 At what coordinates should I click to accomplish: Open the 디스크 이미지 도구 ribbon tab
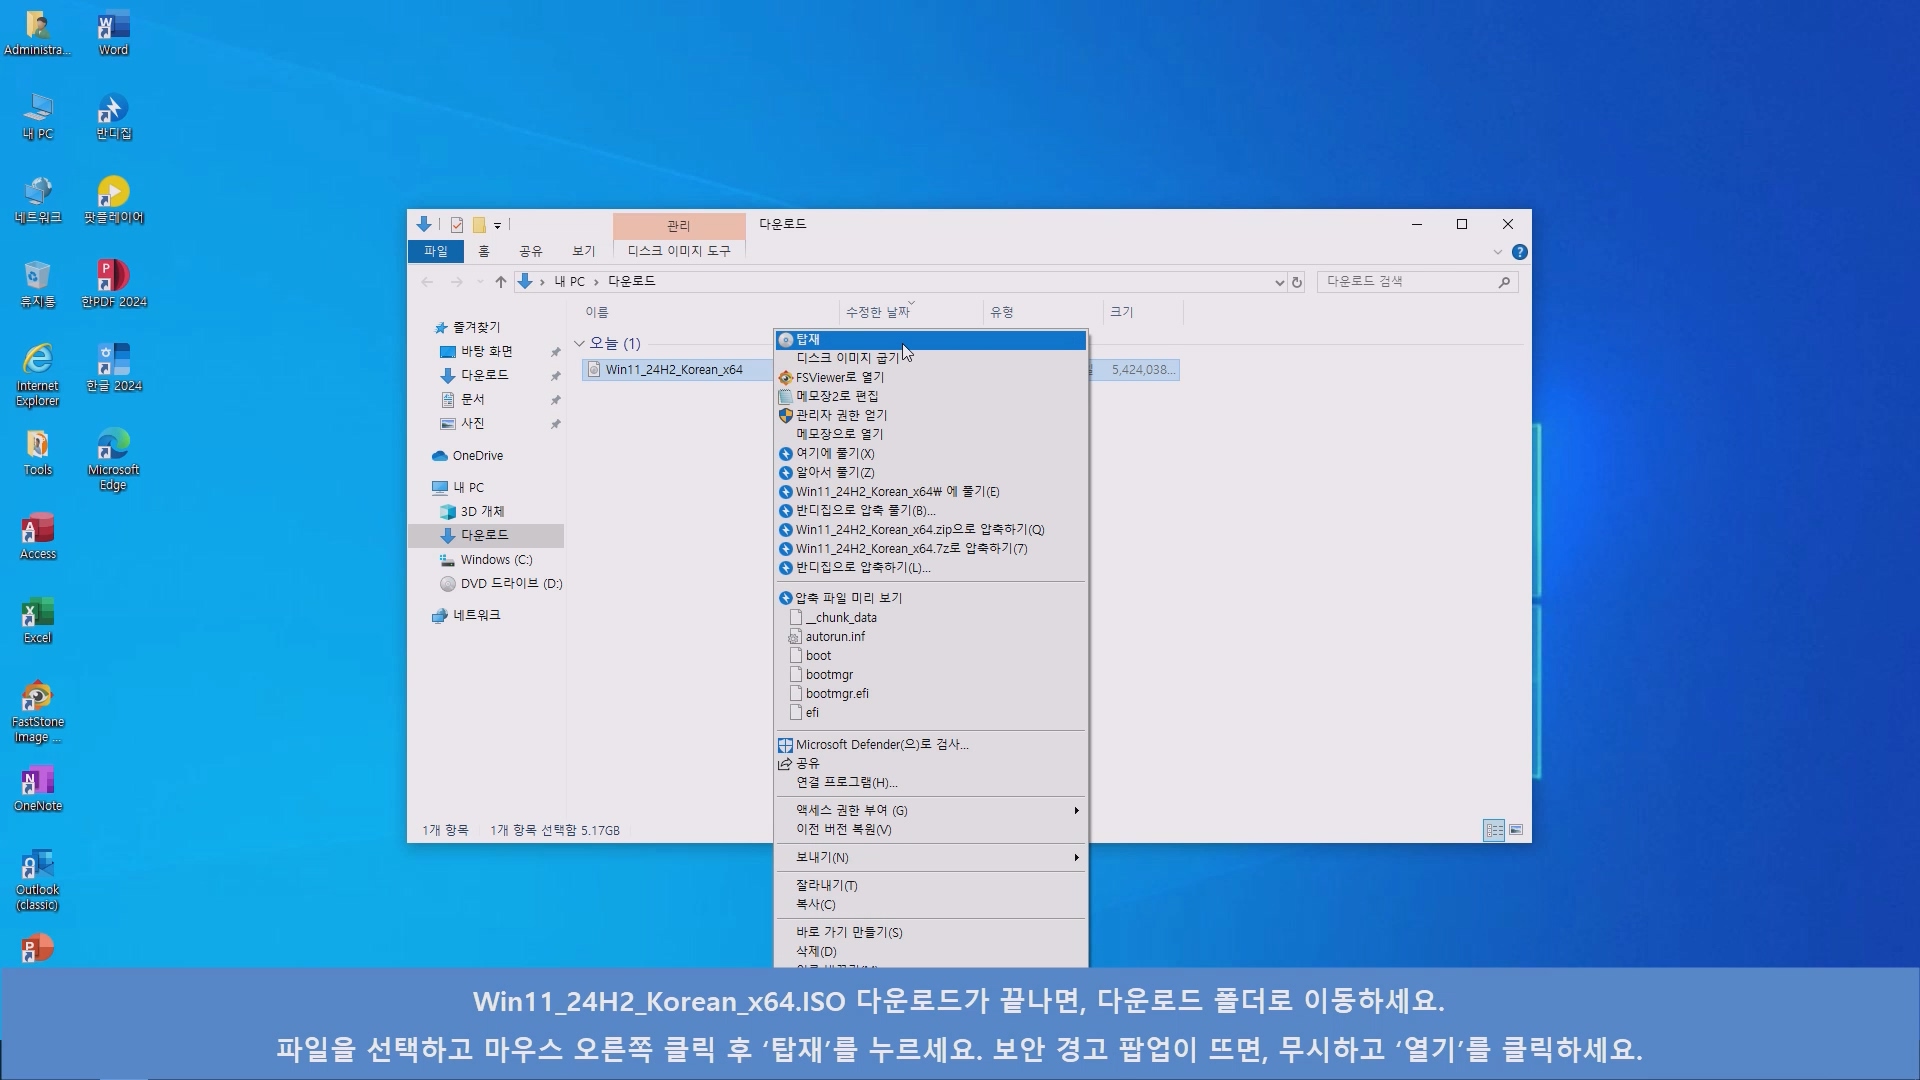[678, 251]
